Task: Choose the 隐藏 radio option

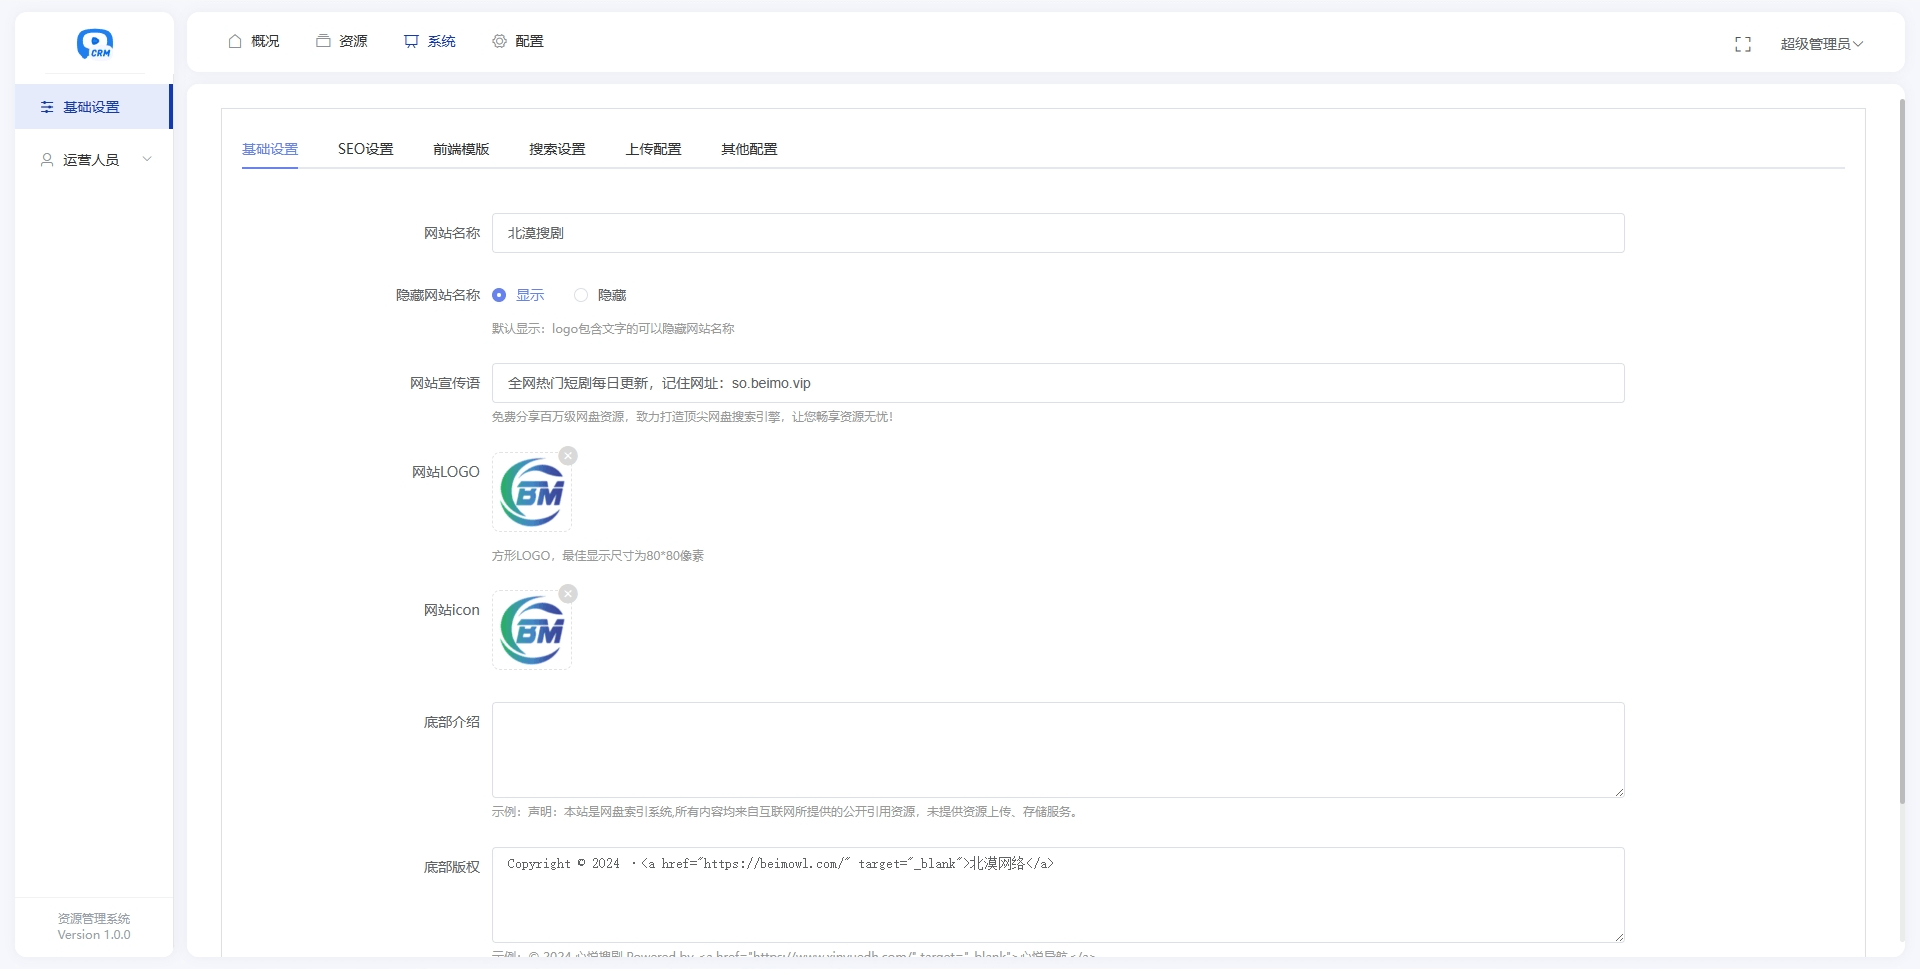Action: [x=582, y=295]
